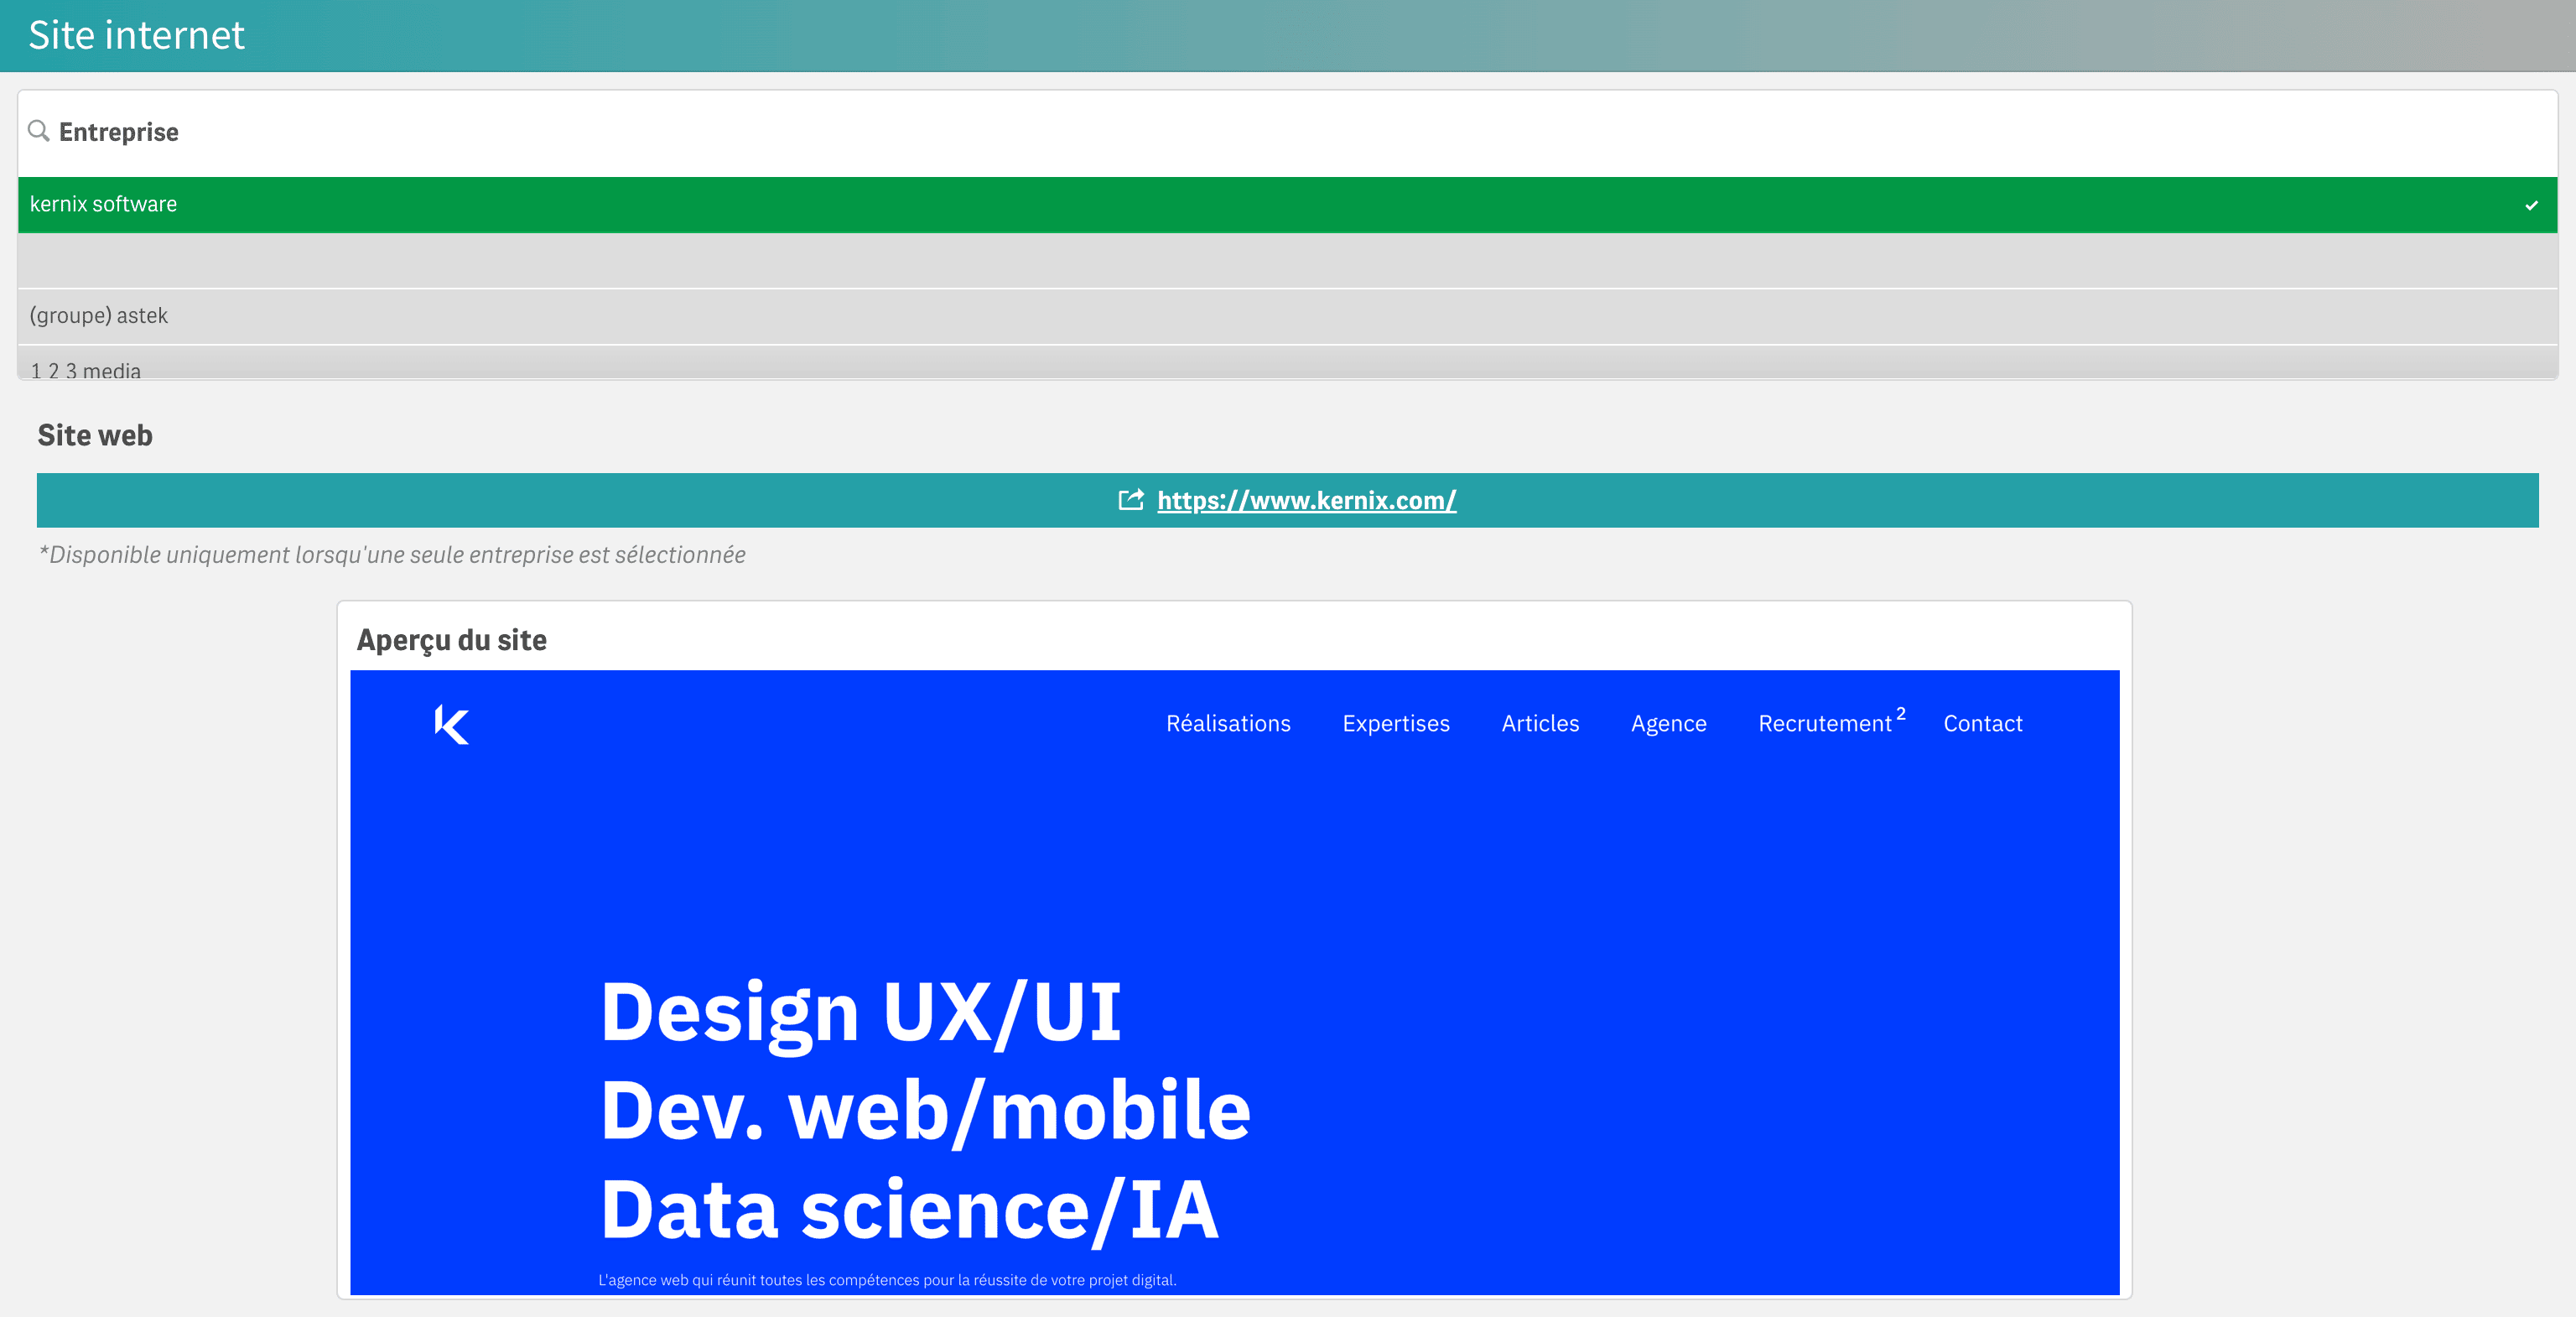Open Articles in the site preview
Screen dimensions: 2576x1317
(x=1540, y=723)
